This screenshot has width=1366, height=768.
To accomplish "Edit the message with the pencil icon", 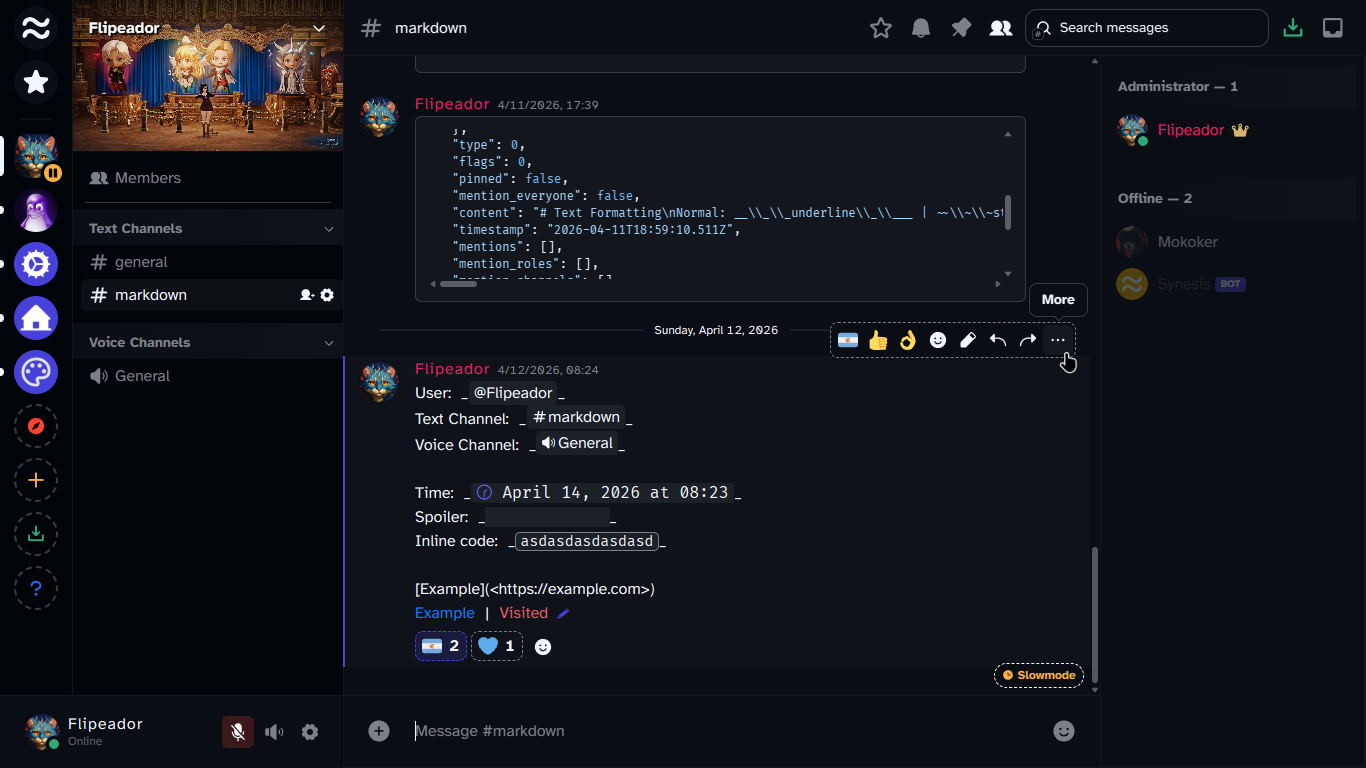I will 968,340.
